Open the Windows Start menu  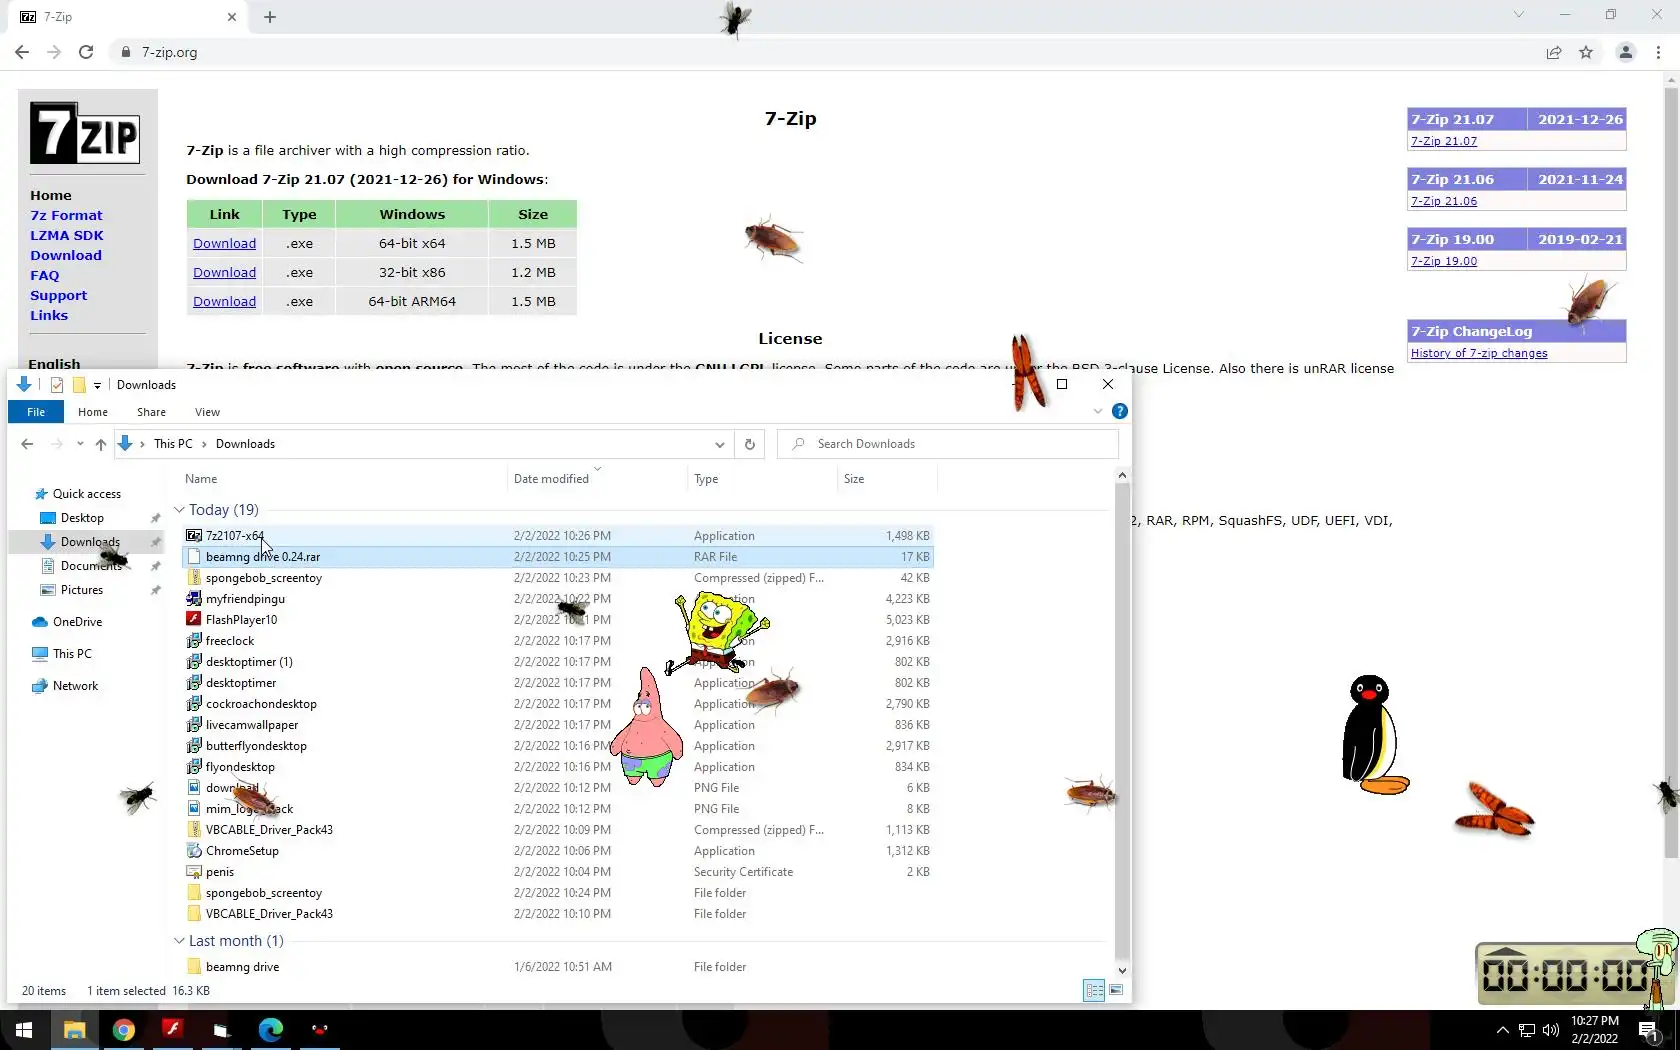[x=24, y=1030]
